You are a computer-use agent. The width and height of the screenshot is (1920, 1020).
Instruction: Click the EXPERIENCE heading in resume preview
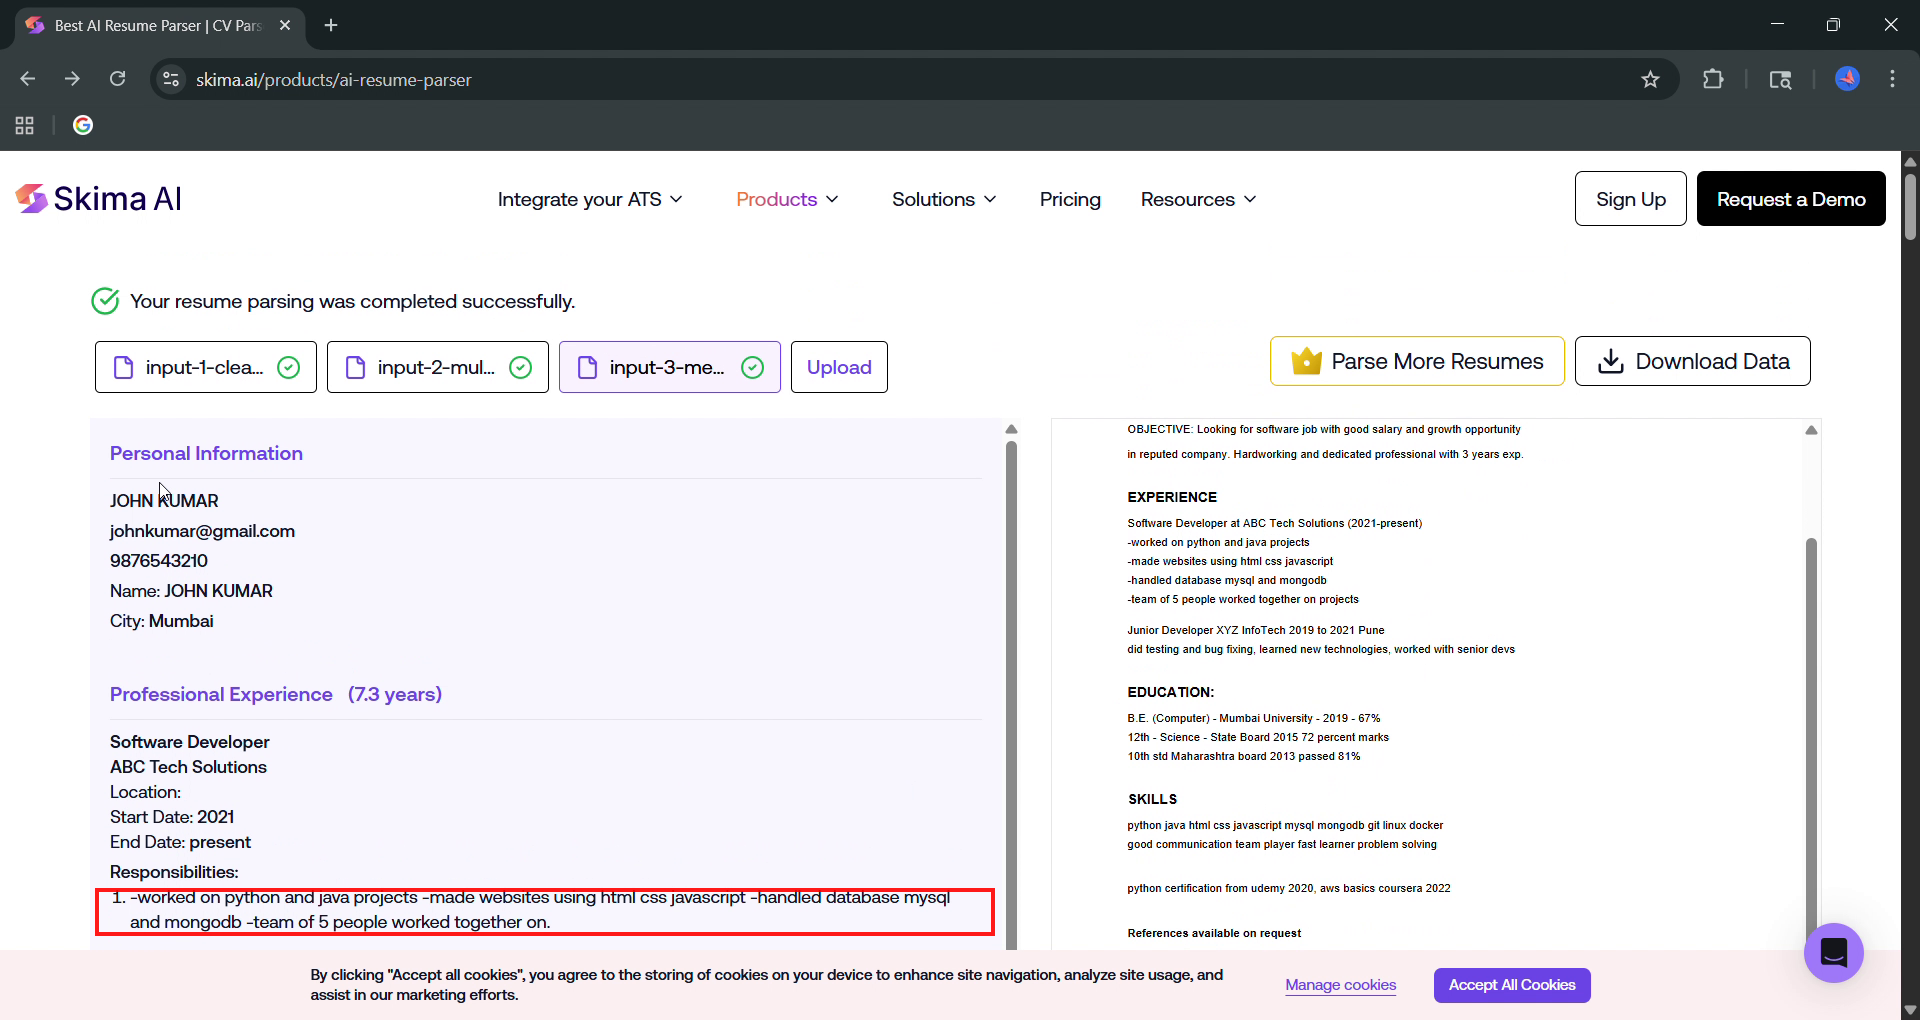pyautogui.click(x=1172, y=497)
